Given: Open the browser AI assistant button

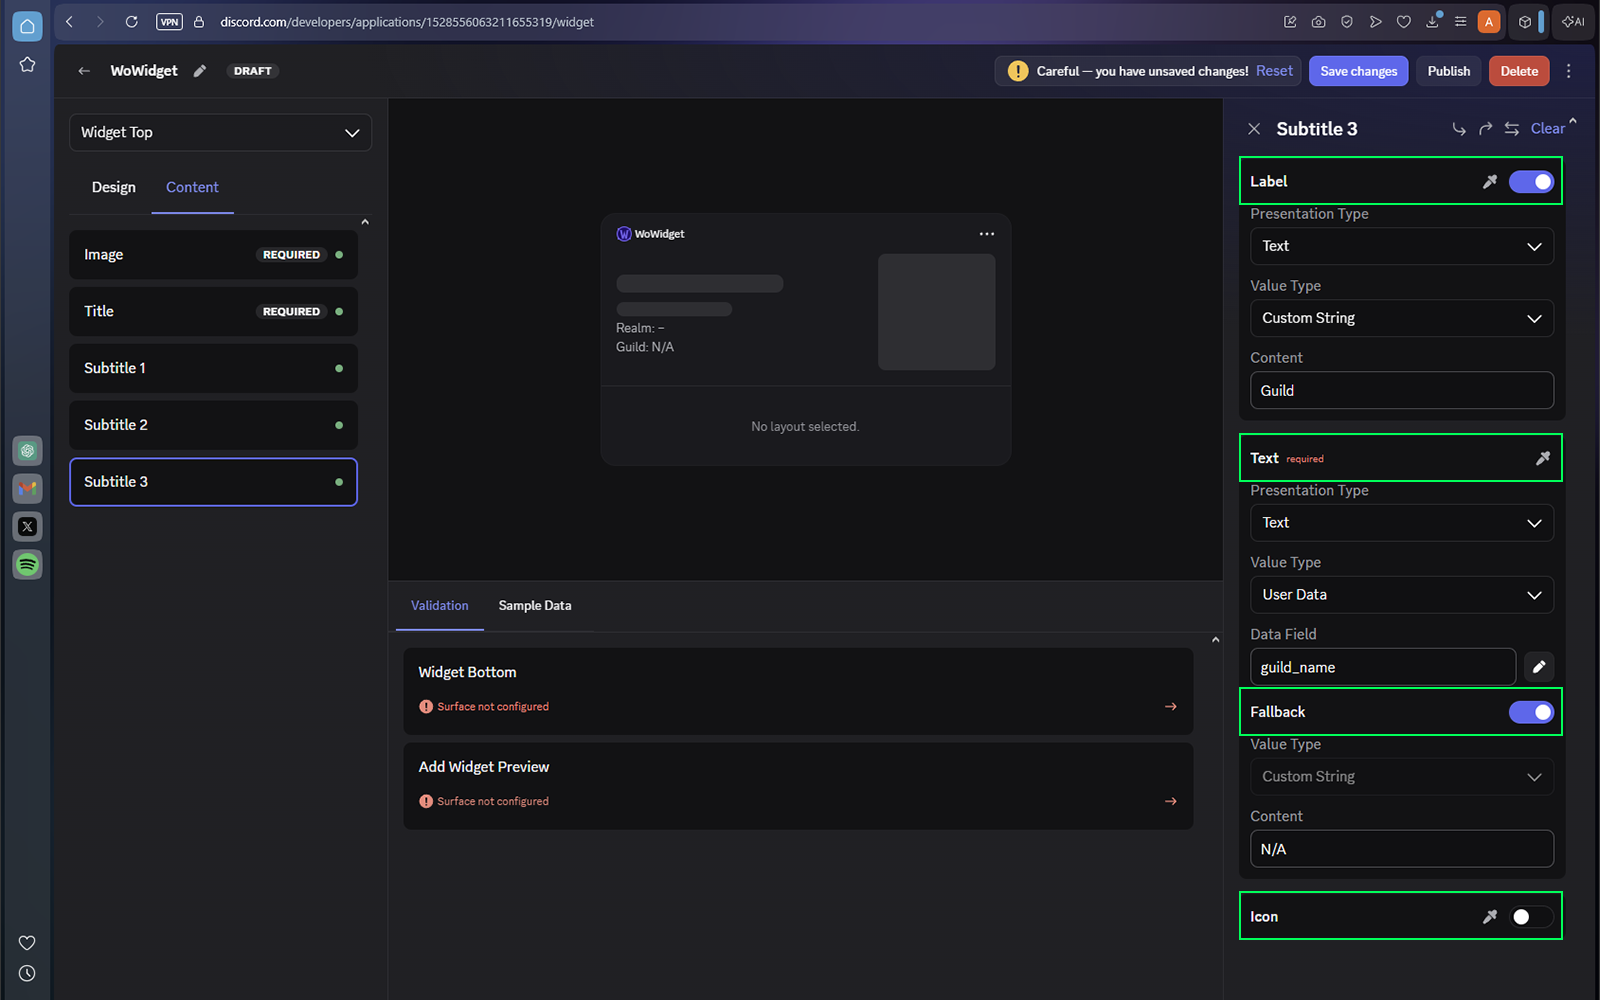Looking at the screenshot, I should click(x=1573, y=22).
